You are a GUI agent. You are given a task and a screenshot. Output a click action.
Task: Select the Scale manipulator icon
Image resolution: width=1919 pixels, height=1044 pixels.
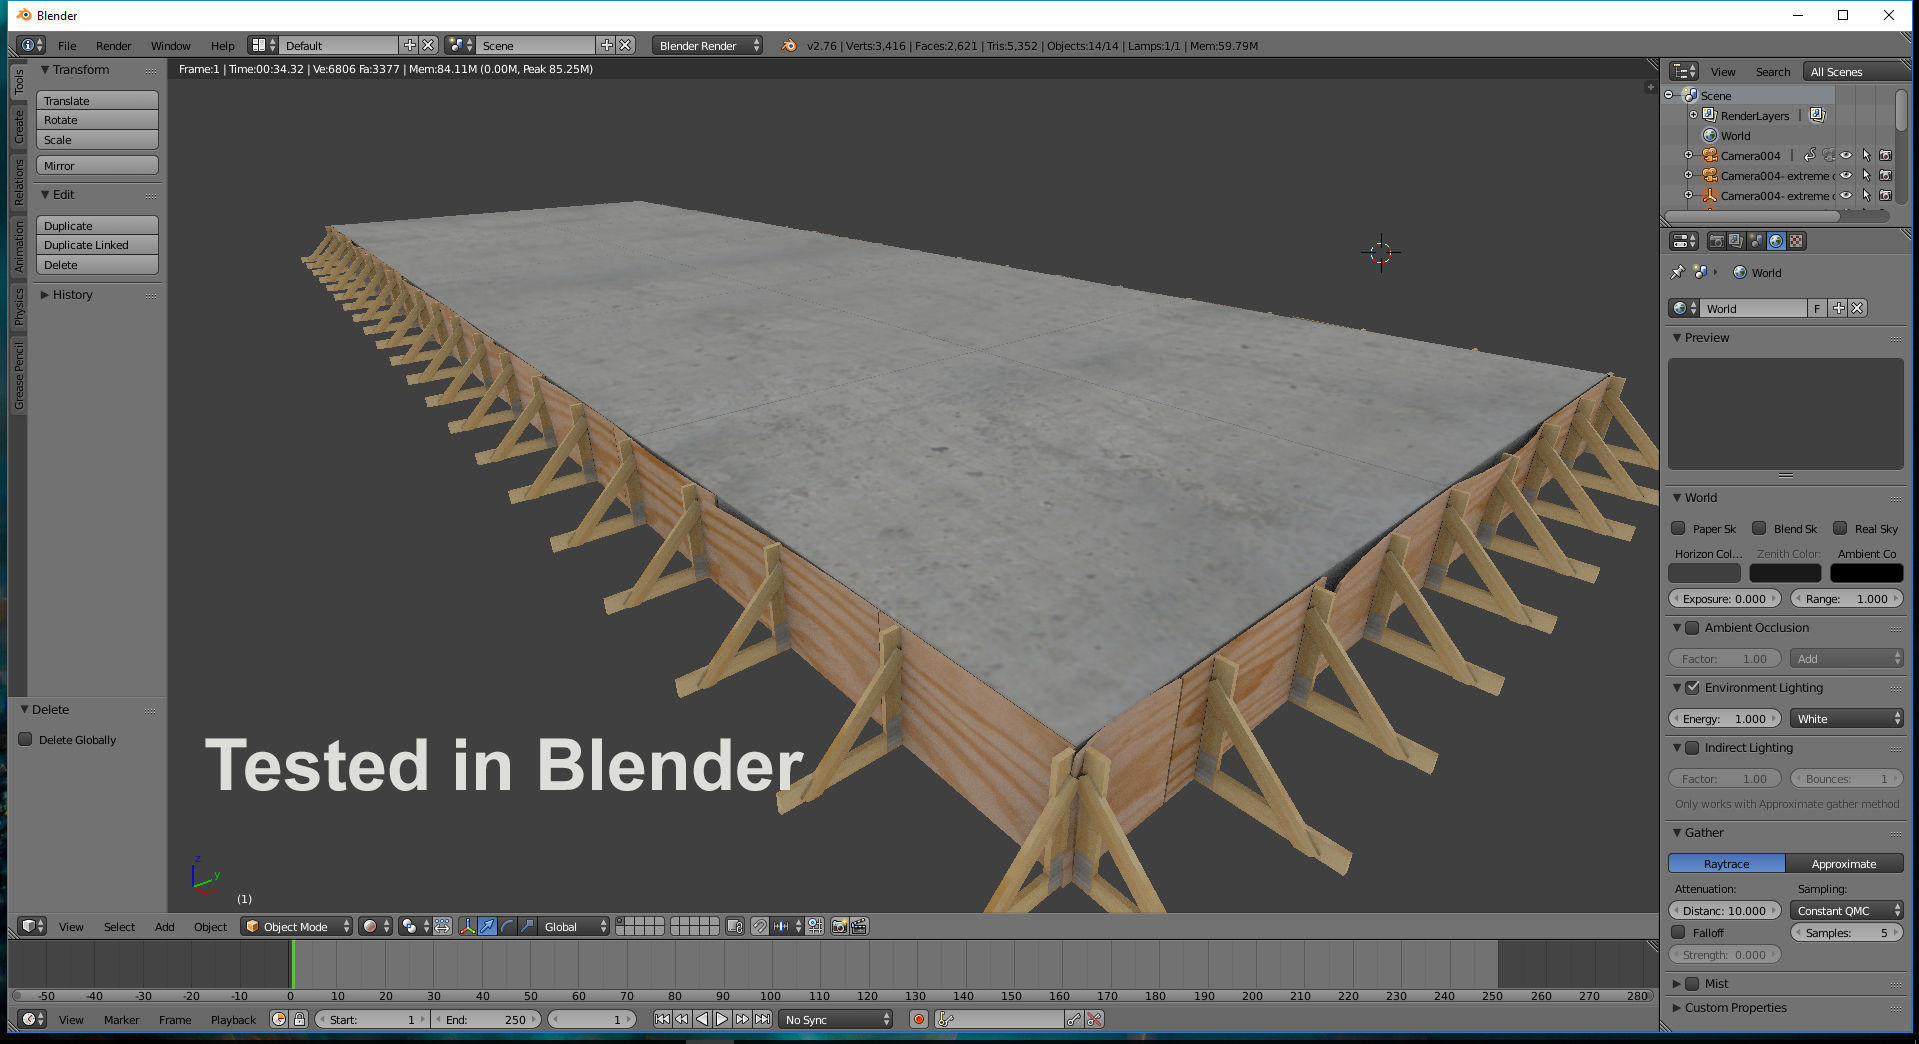click(527, 926)
